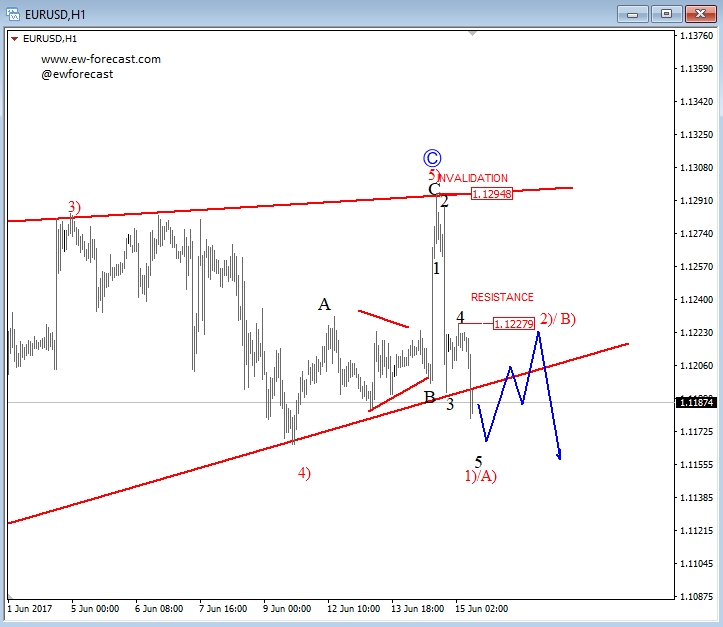Expand the EURUSD,H1 chart dropdown triangle

tap(14, 39)
